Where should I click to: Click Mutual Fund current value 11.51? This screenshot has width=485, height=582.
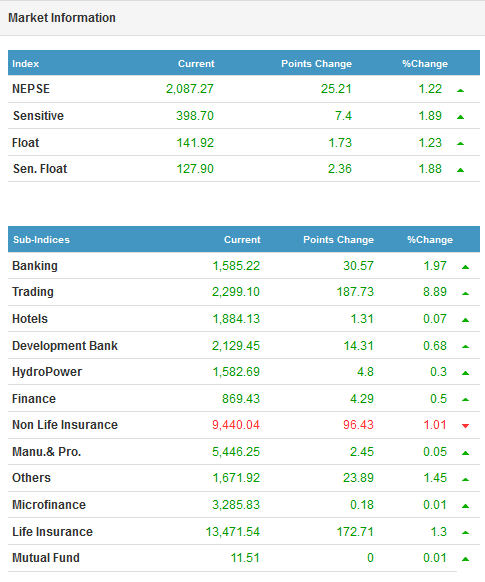tap(245, 558)
